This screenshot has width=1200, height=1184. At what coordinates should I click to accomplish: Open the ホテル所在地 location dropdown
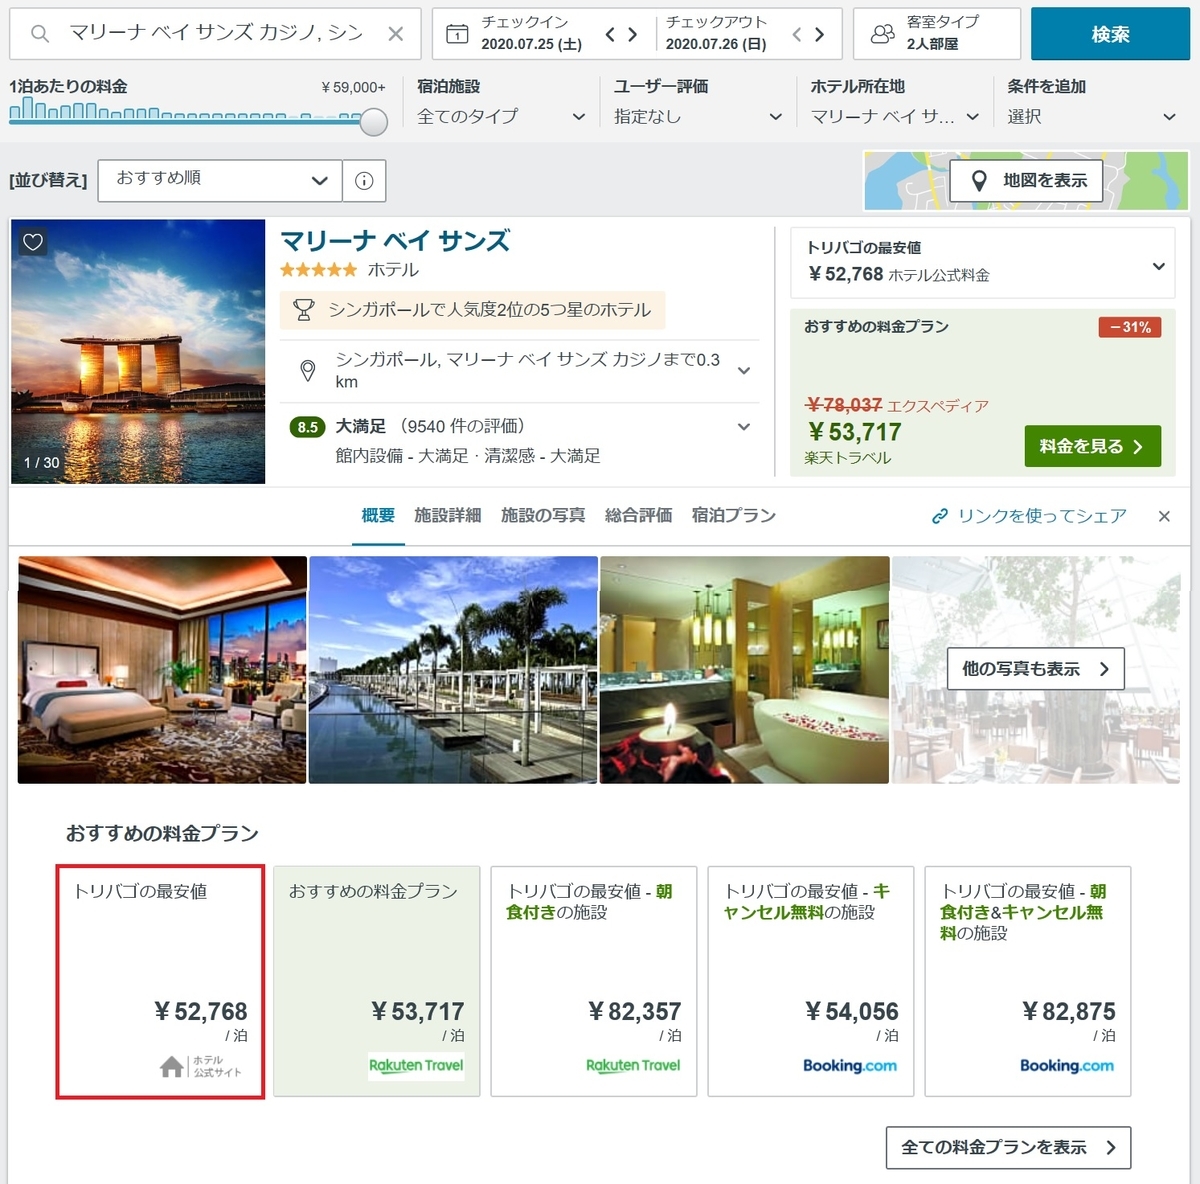(894, 117)
